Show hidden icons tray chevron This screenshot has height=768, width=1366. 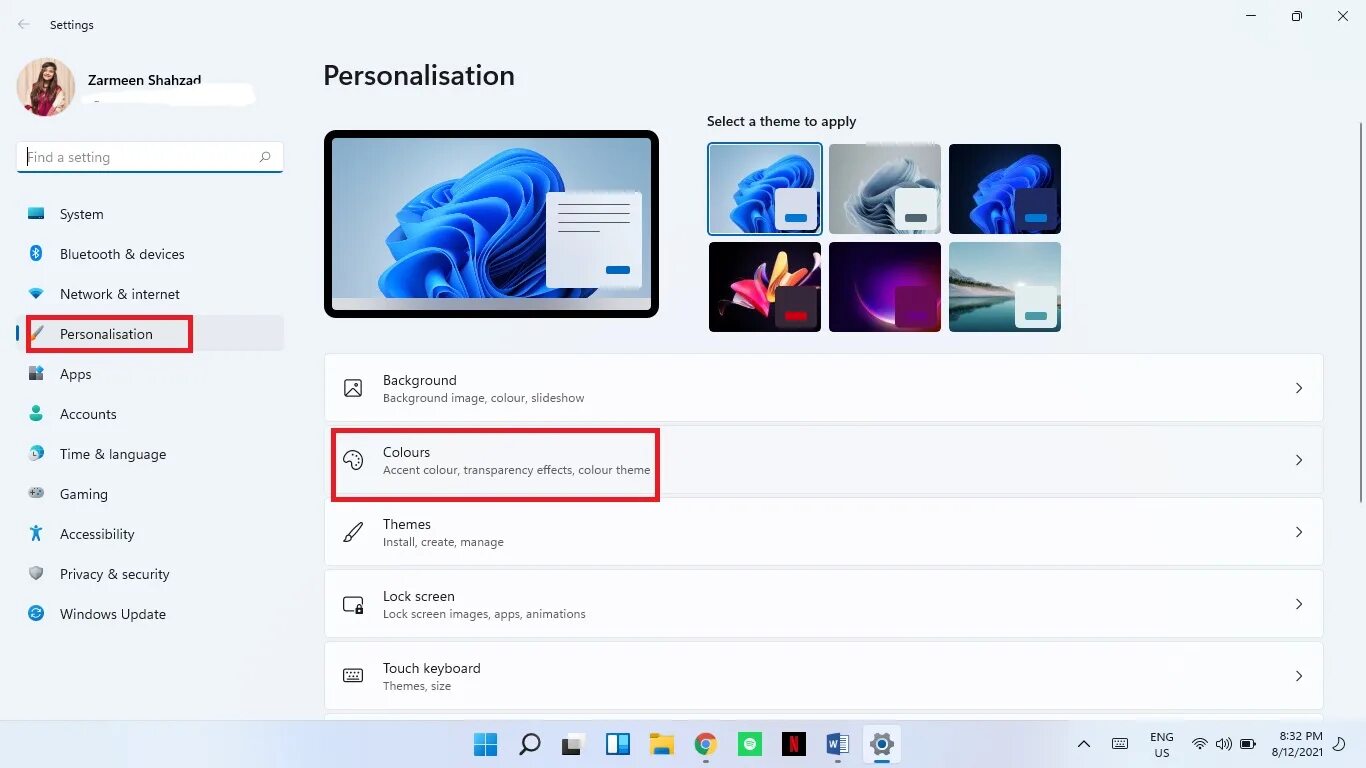pyautogui.click(x=1083, y=744)
